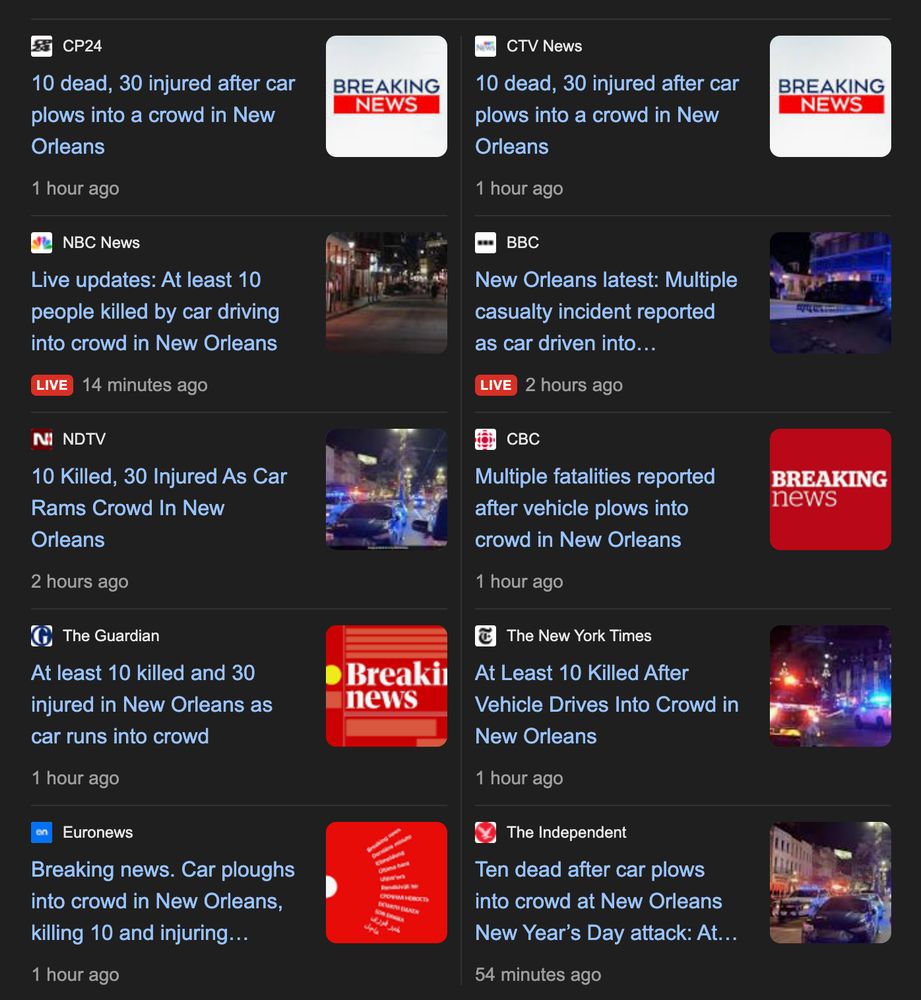Click the CTV News breaking news thumbnail
The width and height of the screenshot is (921, 1000).
829,96
